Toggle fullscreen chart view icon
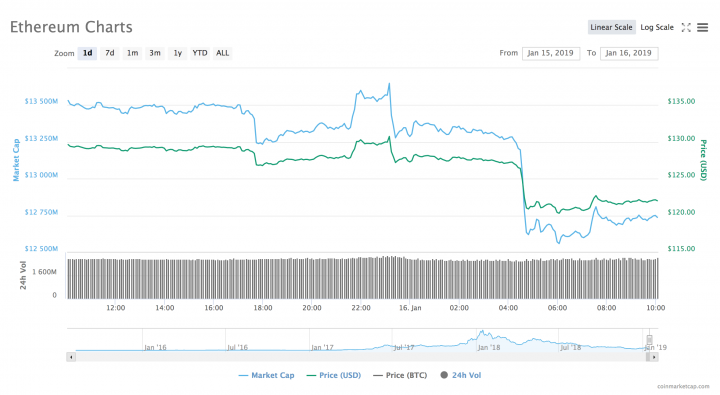Viewport: 720px width, 395px height. pyautogui.click(x=686, y=28)
